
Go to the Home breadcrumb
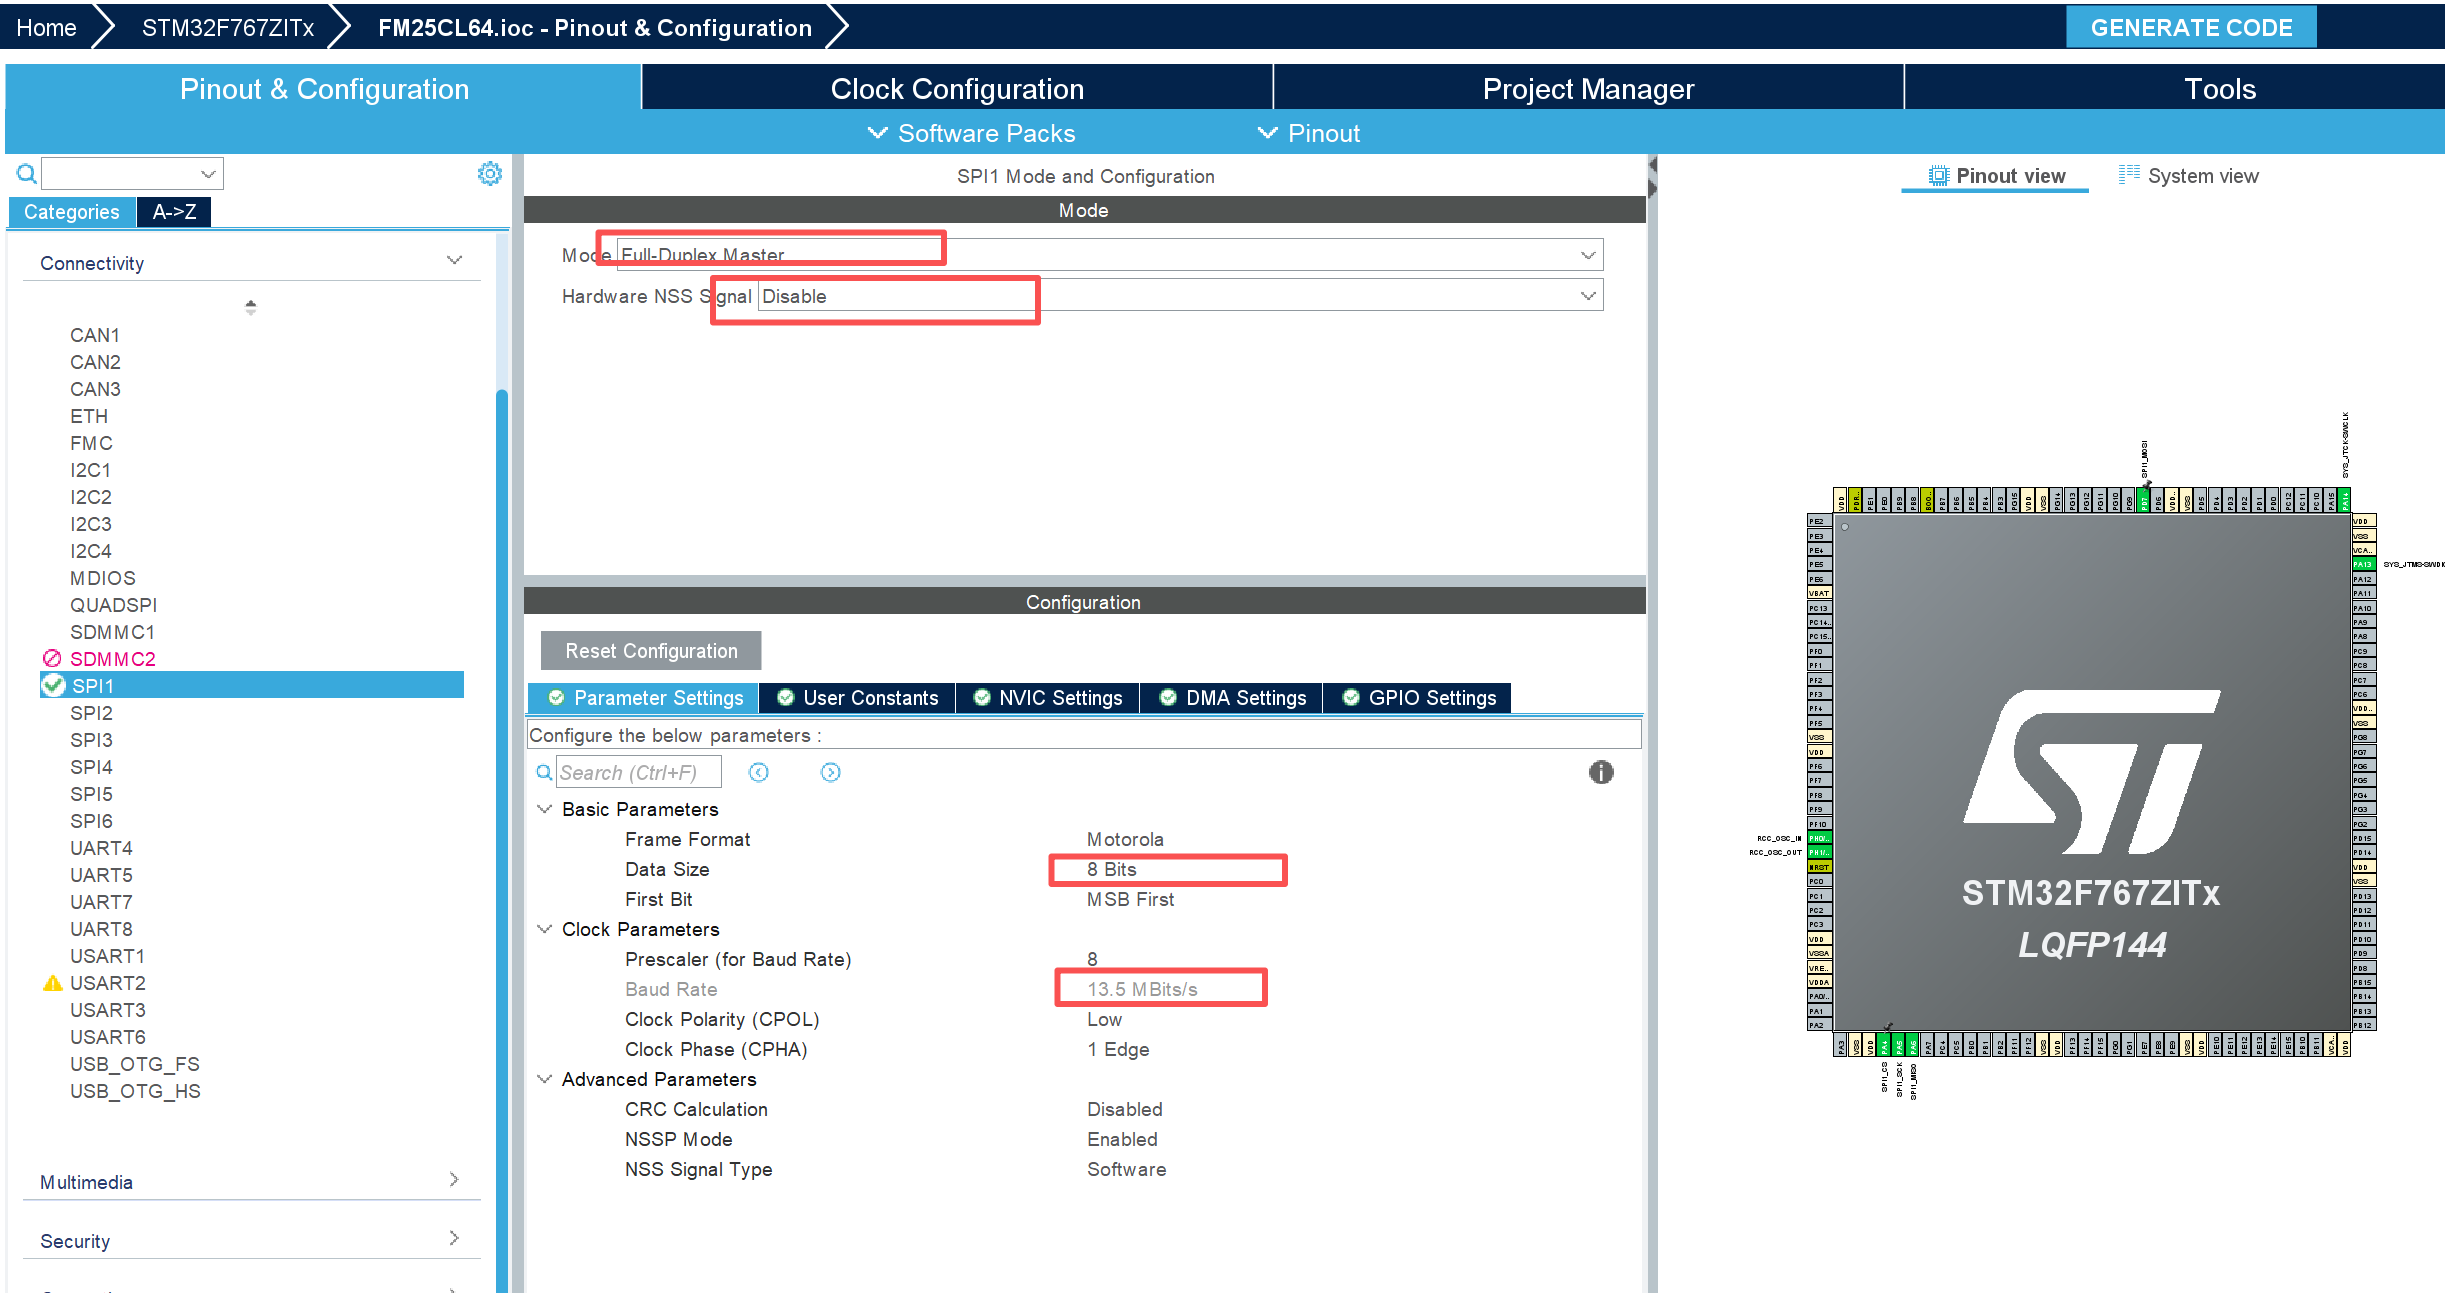(x=46, y=28)
